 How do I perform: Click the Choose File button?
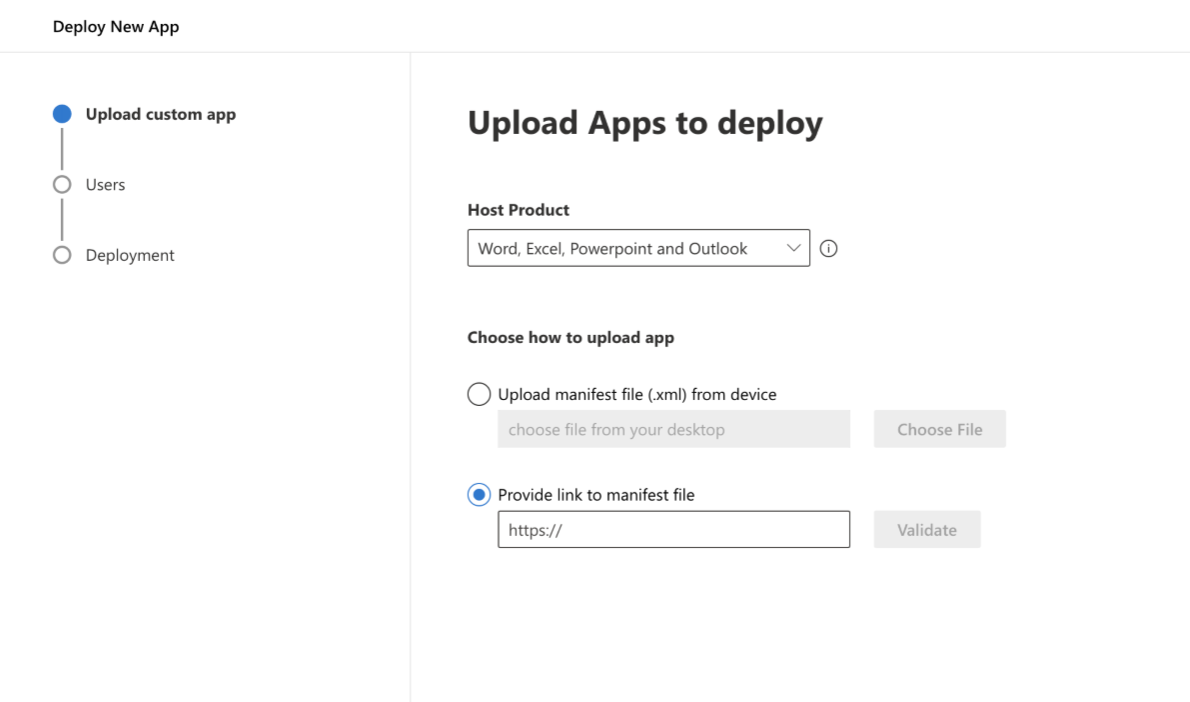click(x=938, y=428)
